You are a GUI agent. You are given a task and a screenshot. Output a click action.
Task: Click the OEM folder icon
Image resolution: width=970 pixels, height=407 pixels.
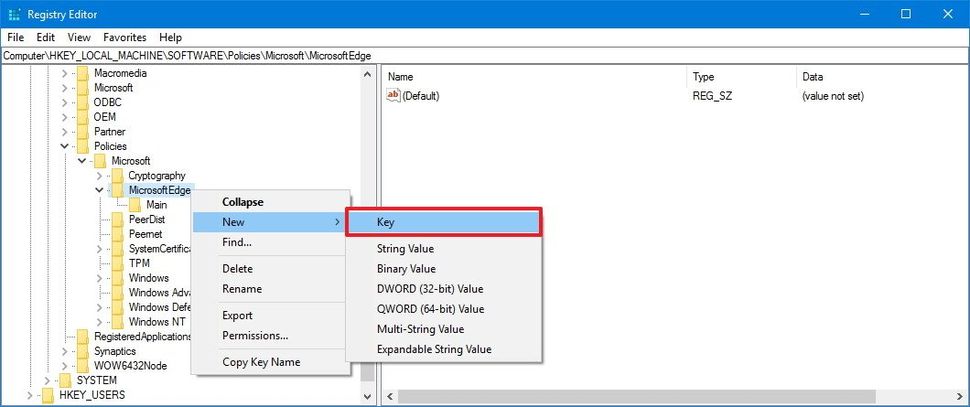pos(82,117)
